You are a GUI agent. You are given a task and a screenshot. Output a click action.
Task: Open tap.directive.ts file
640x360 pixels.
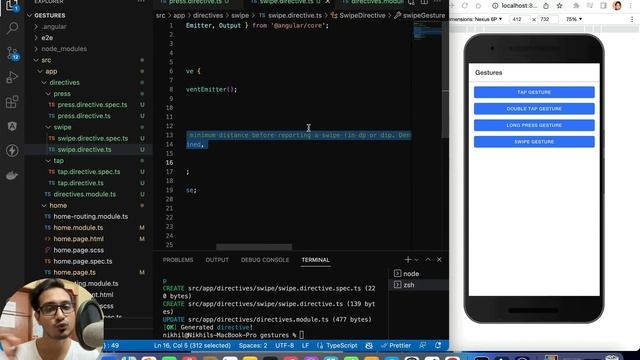[x=80, y=183]
